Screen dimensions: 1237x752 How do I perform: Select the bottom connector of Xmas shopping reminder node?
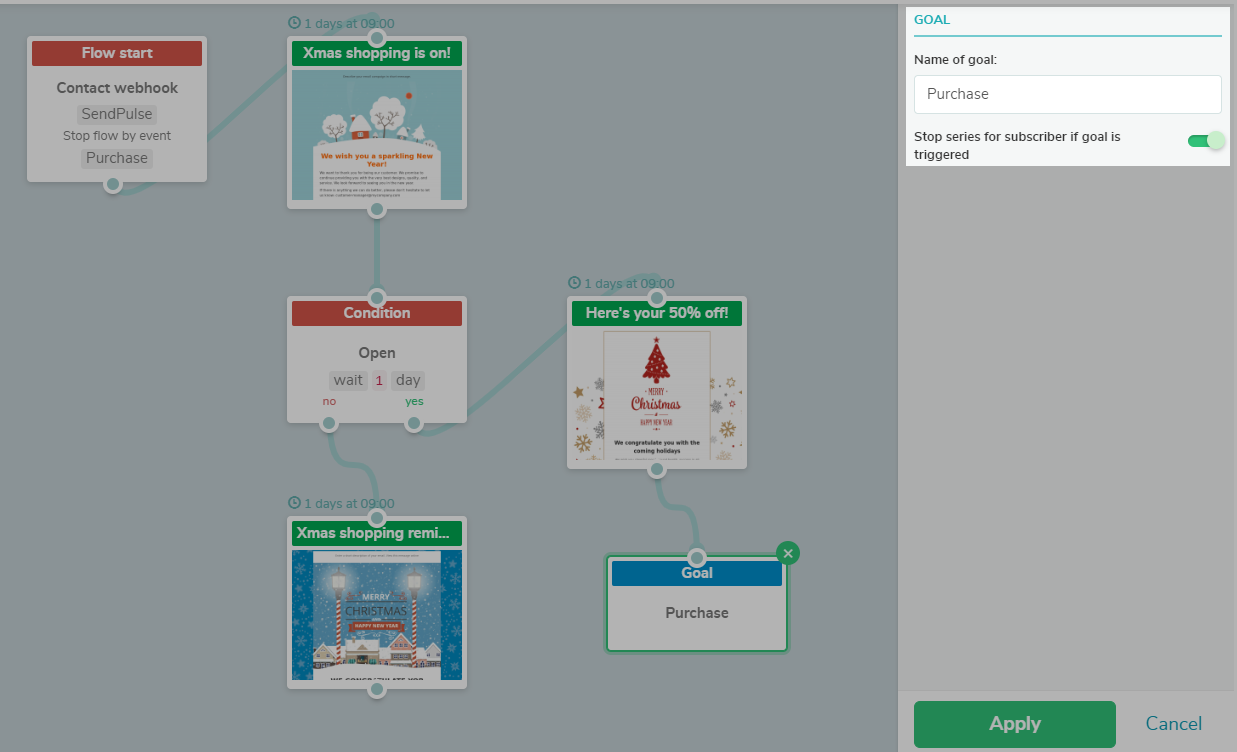[376, 689]
